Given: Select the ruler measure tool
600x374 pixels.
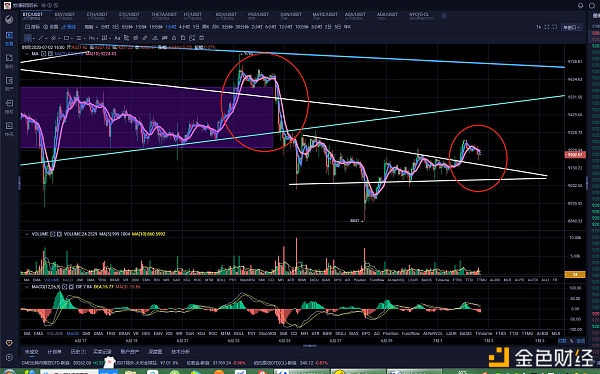Looking at the screenshot, I should 145,38.
